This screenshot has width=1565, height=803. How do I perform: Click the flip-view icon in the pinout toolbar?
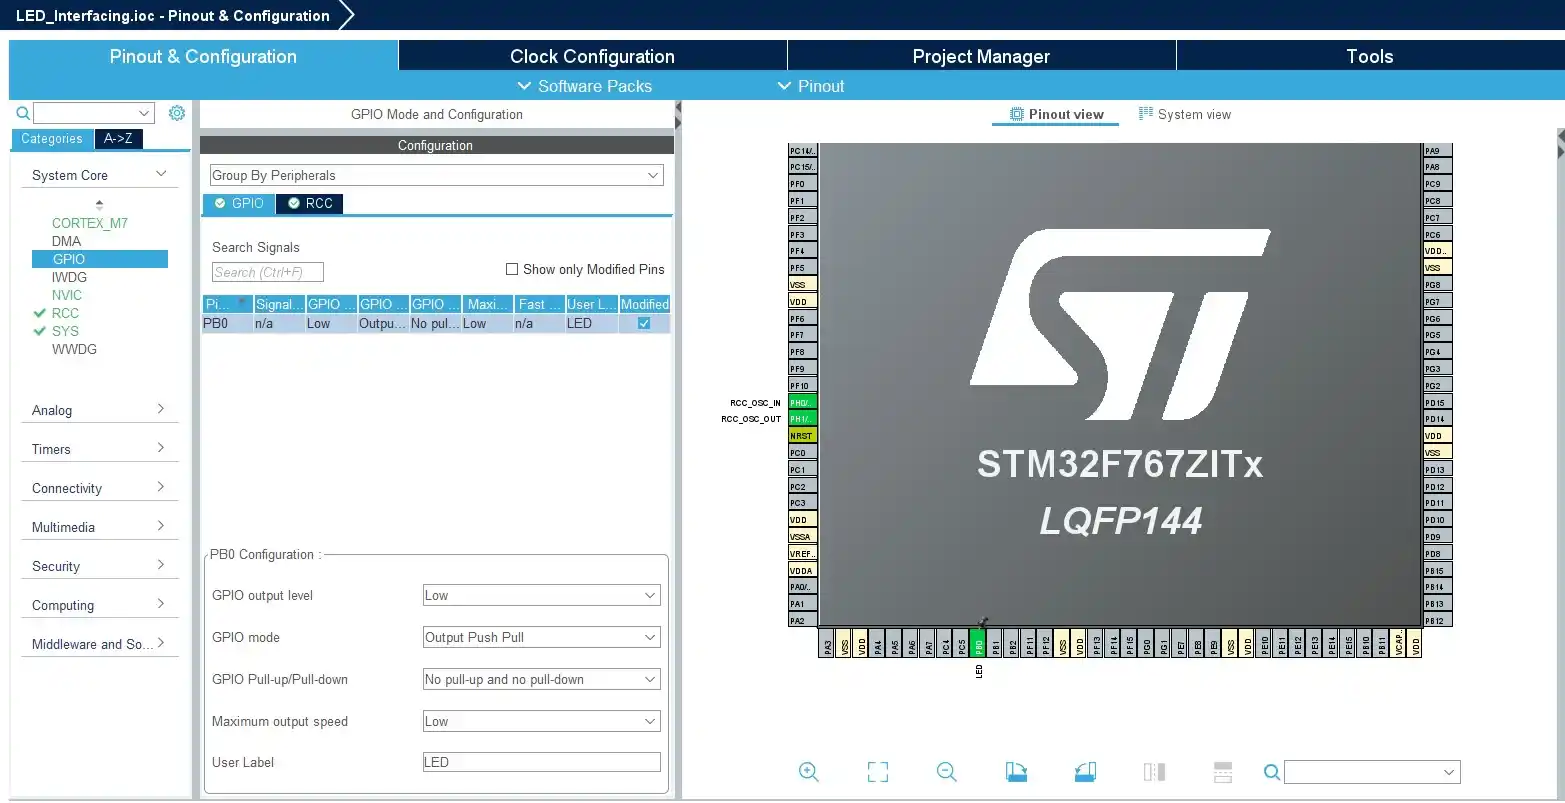point(1154,772)
